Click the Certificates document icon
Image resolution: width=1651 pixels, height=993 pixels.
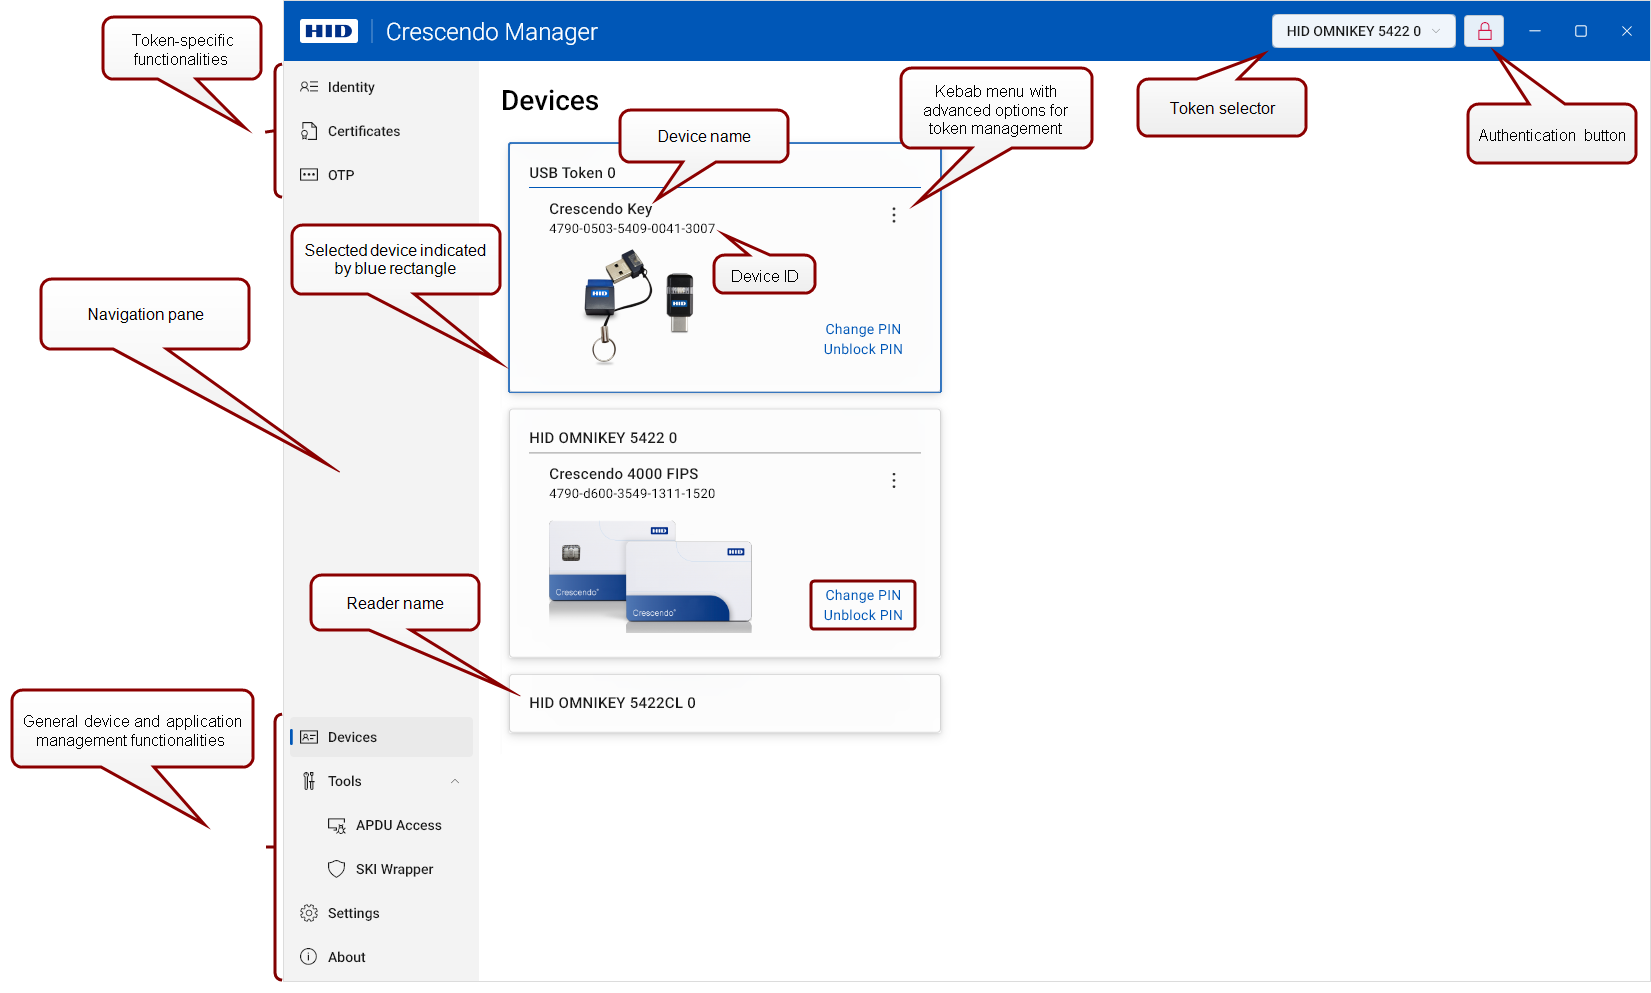(309, 131)
